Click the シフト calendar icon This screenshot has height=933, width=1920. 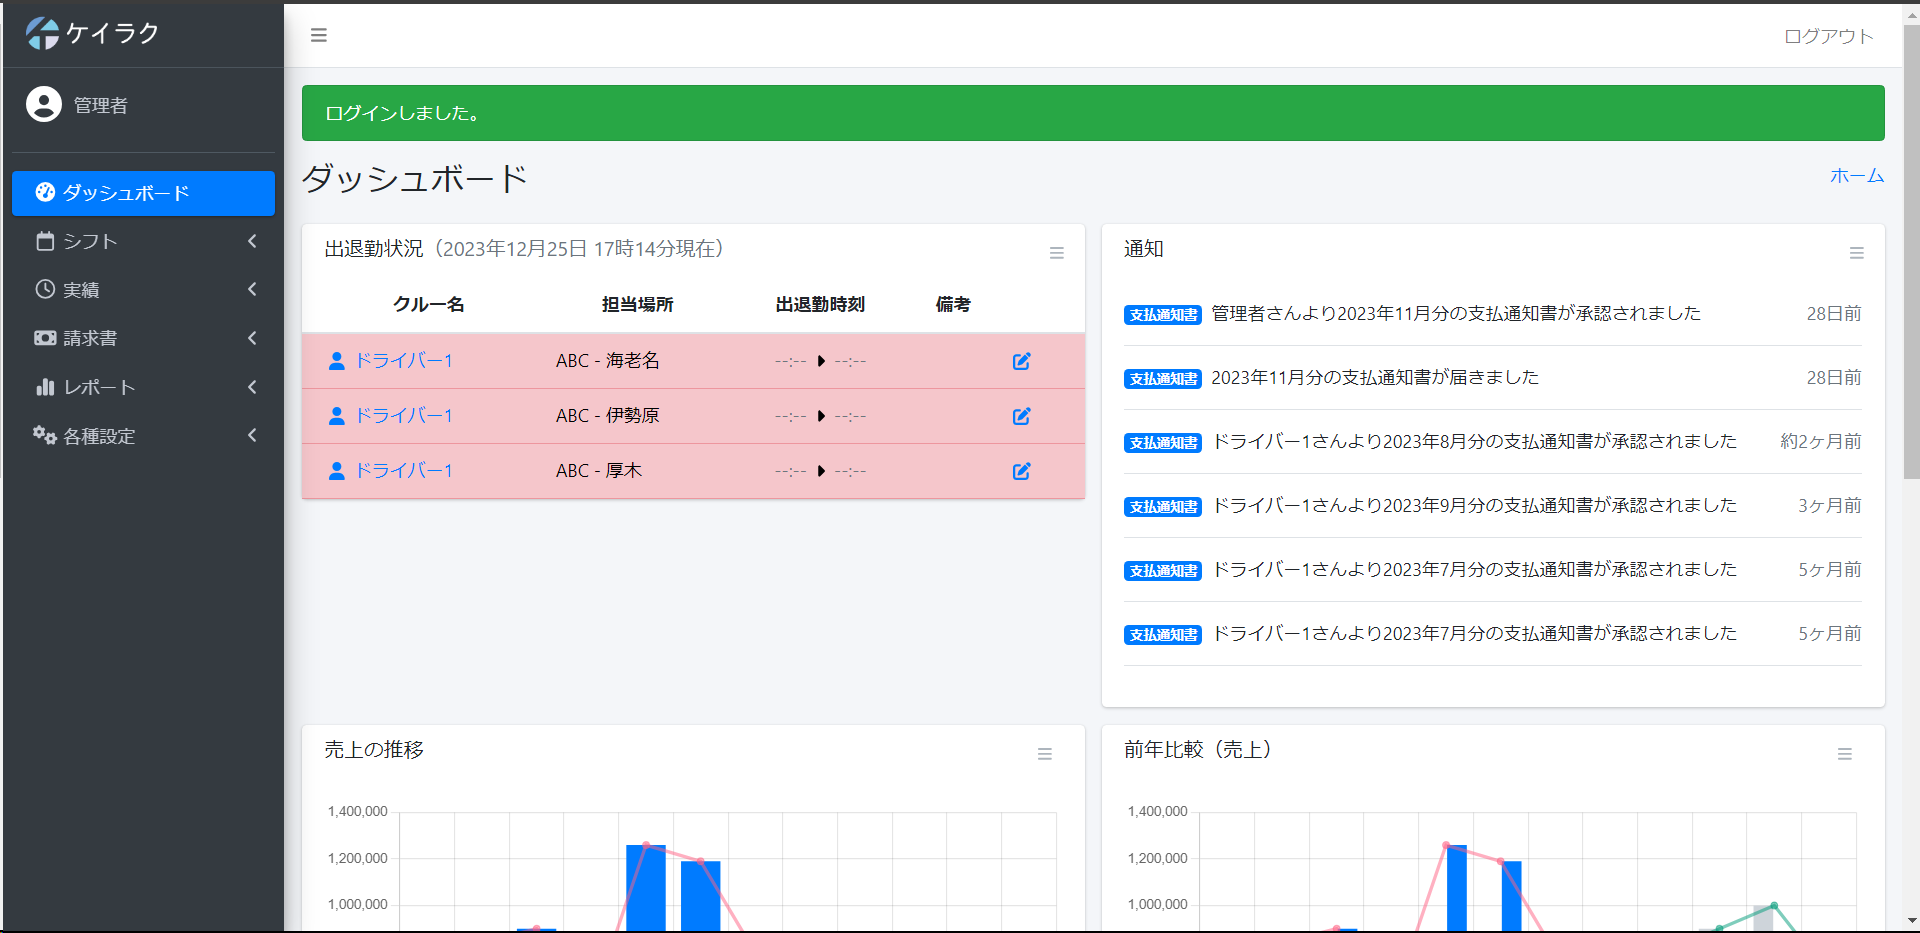pos(45,241)
